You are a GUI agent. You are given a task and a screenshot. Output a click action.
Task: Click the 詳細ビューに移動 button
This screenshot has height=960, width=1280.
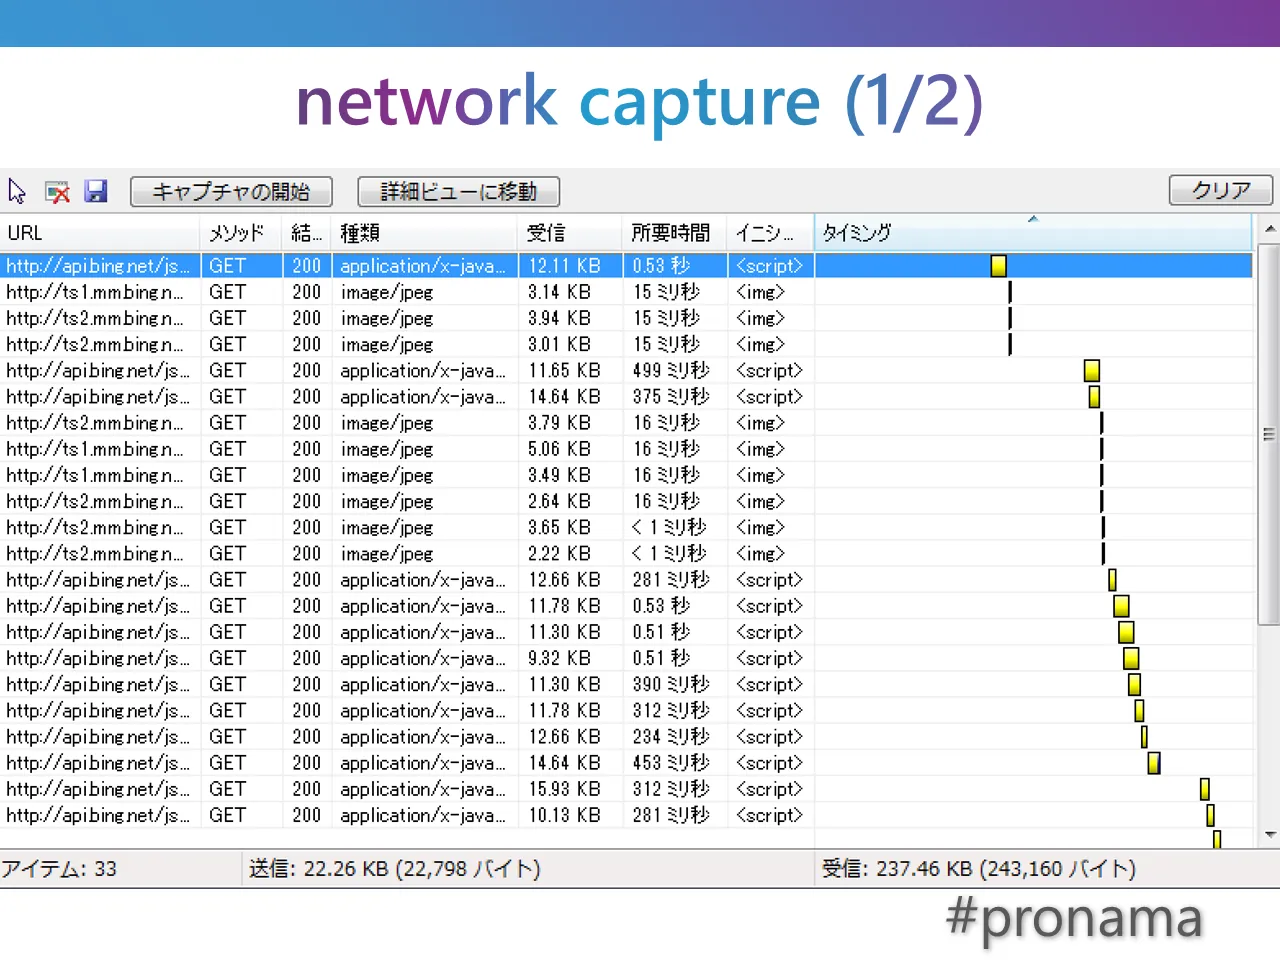(x=458, y=191)
